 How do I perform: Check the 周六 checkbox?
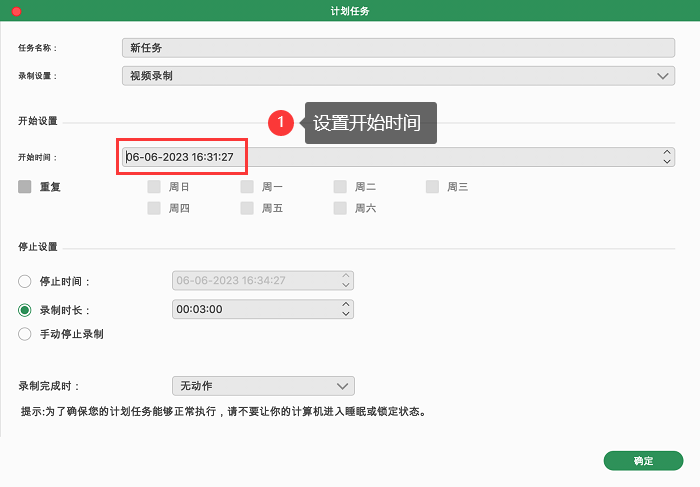340,208
